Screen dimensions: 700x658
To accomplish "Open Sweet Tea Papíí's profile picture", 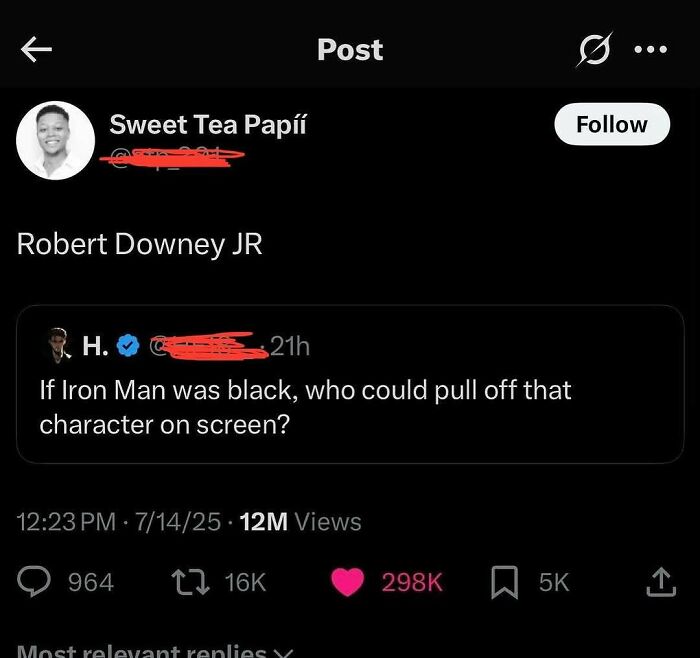I will [55, 140].
